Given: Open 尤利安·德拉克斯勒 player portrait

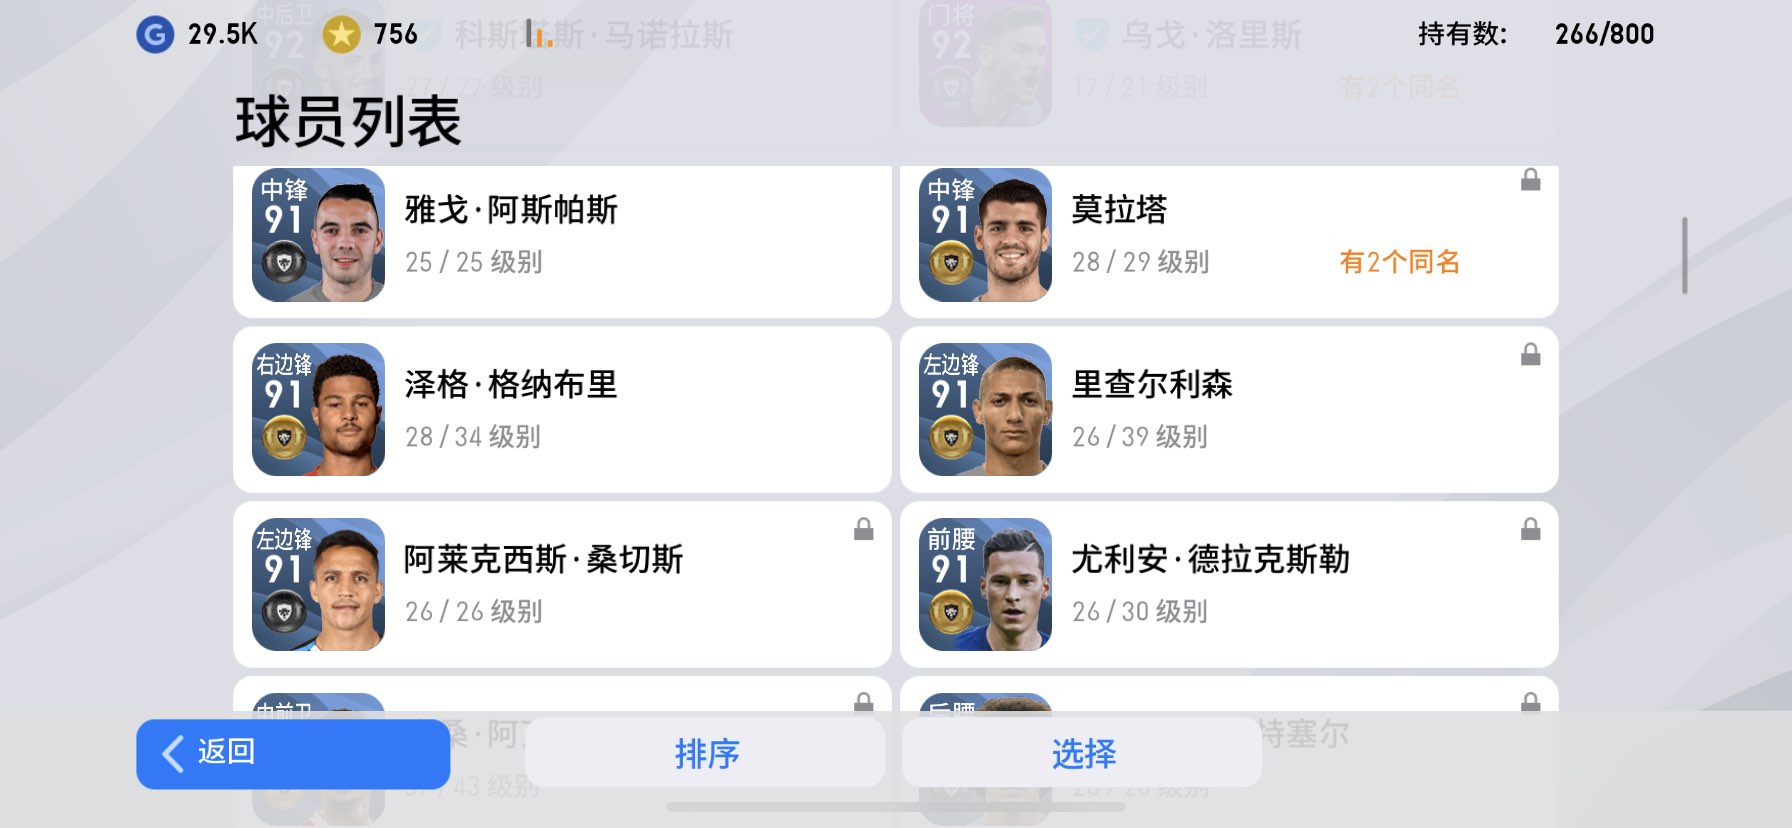Looking at the screenshot, I should tap(985, 584).
